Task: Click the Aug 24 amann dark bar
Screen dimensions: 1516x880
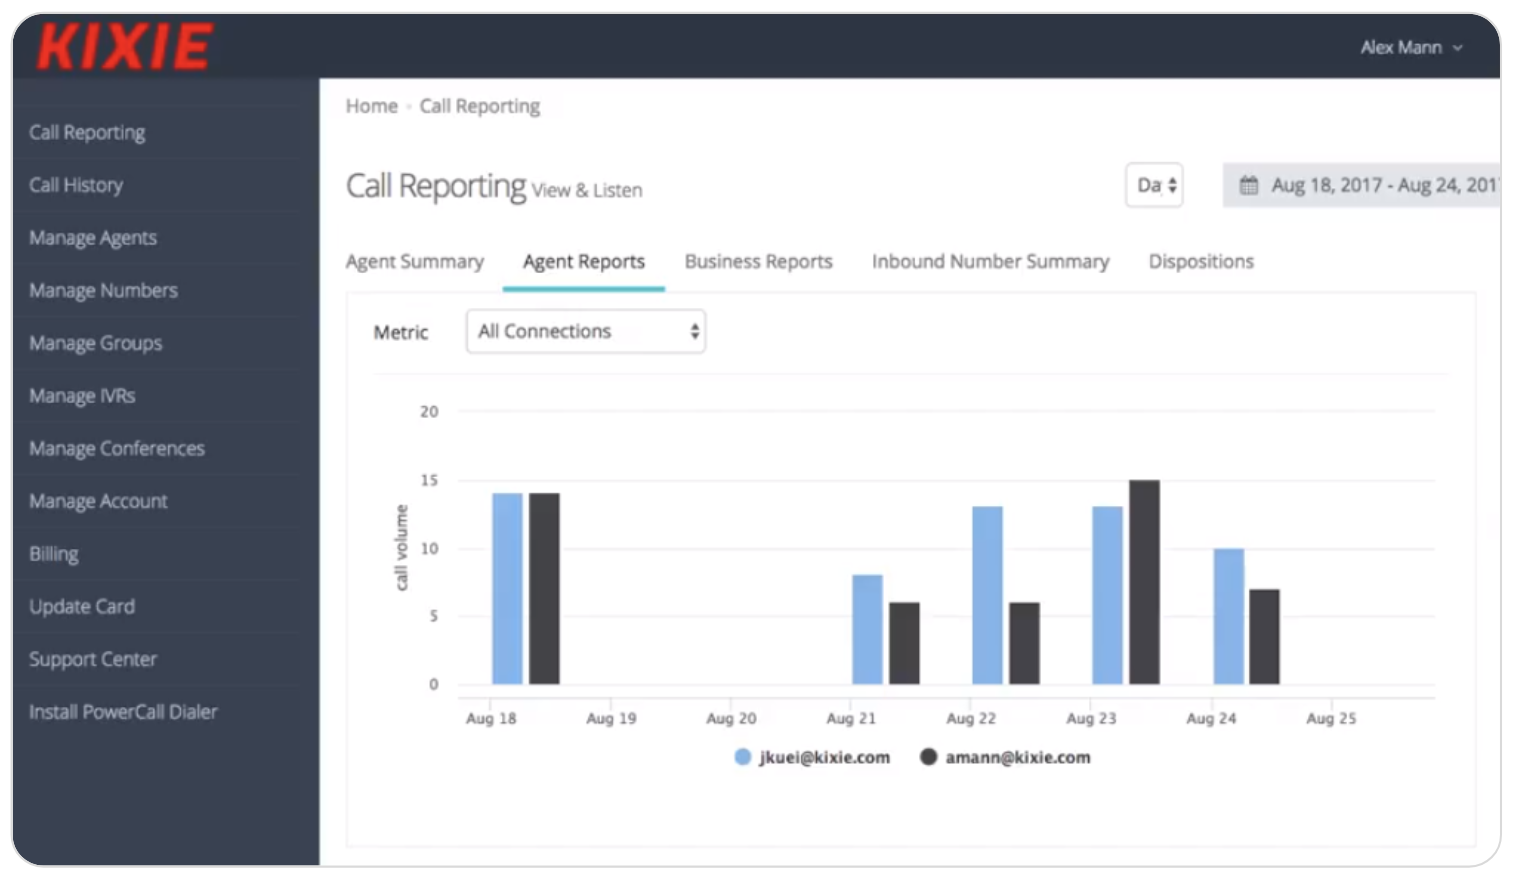Action: click(1264, 637)
